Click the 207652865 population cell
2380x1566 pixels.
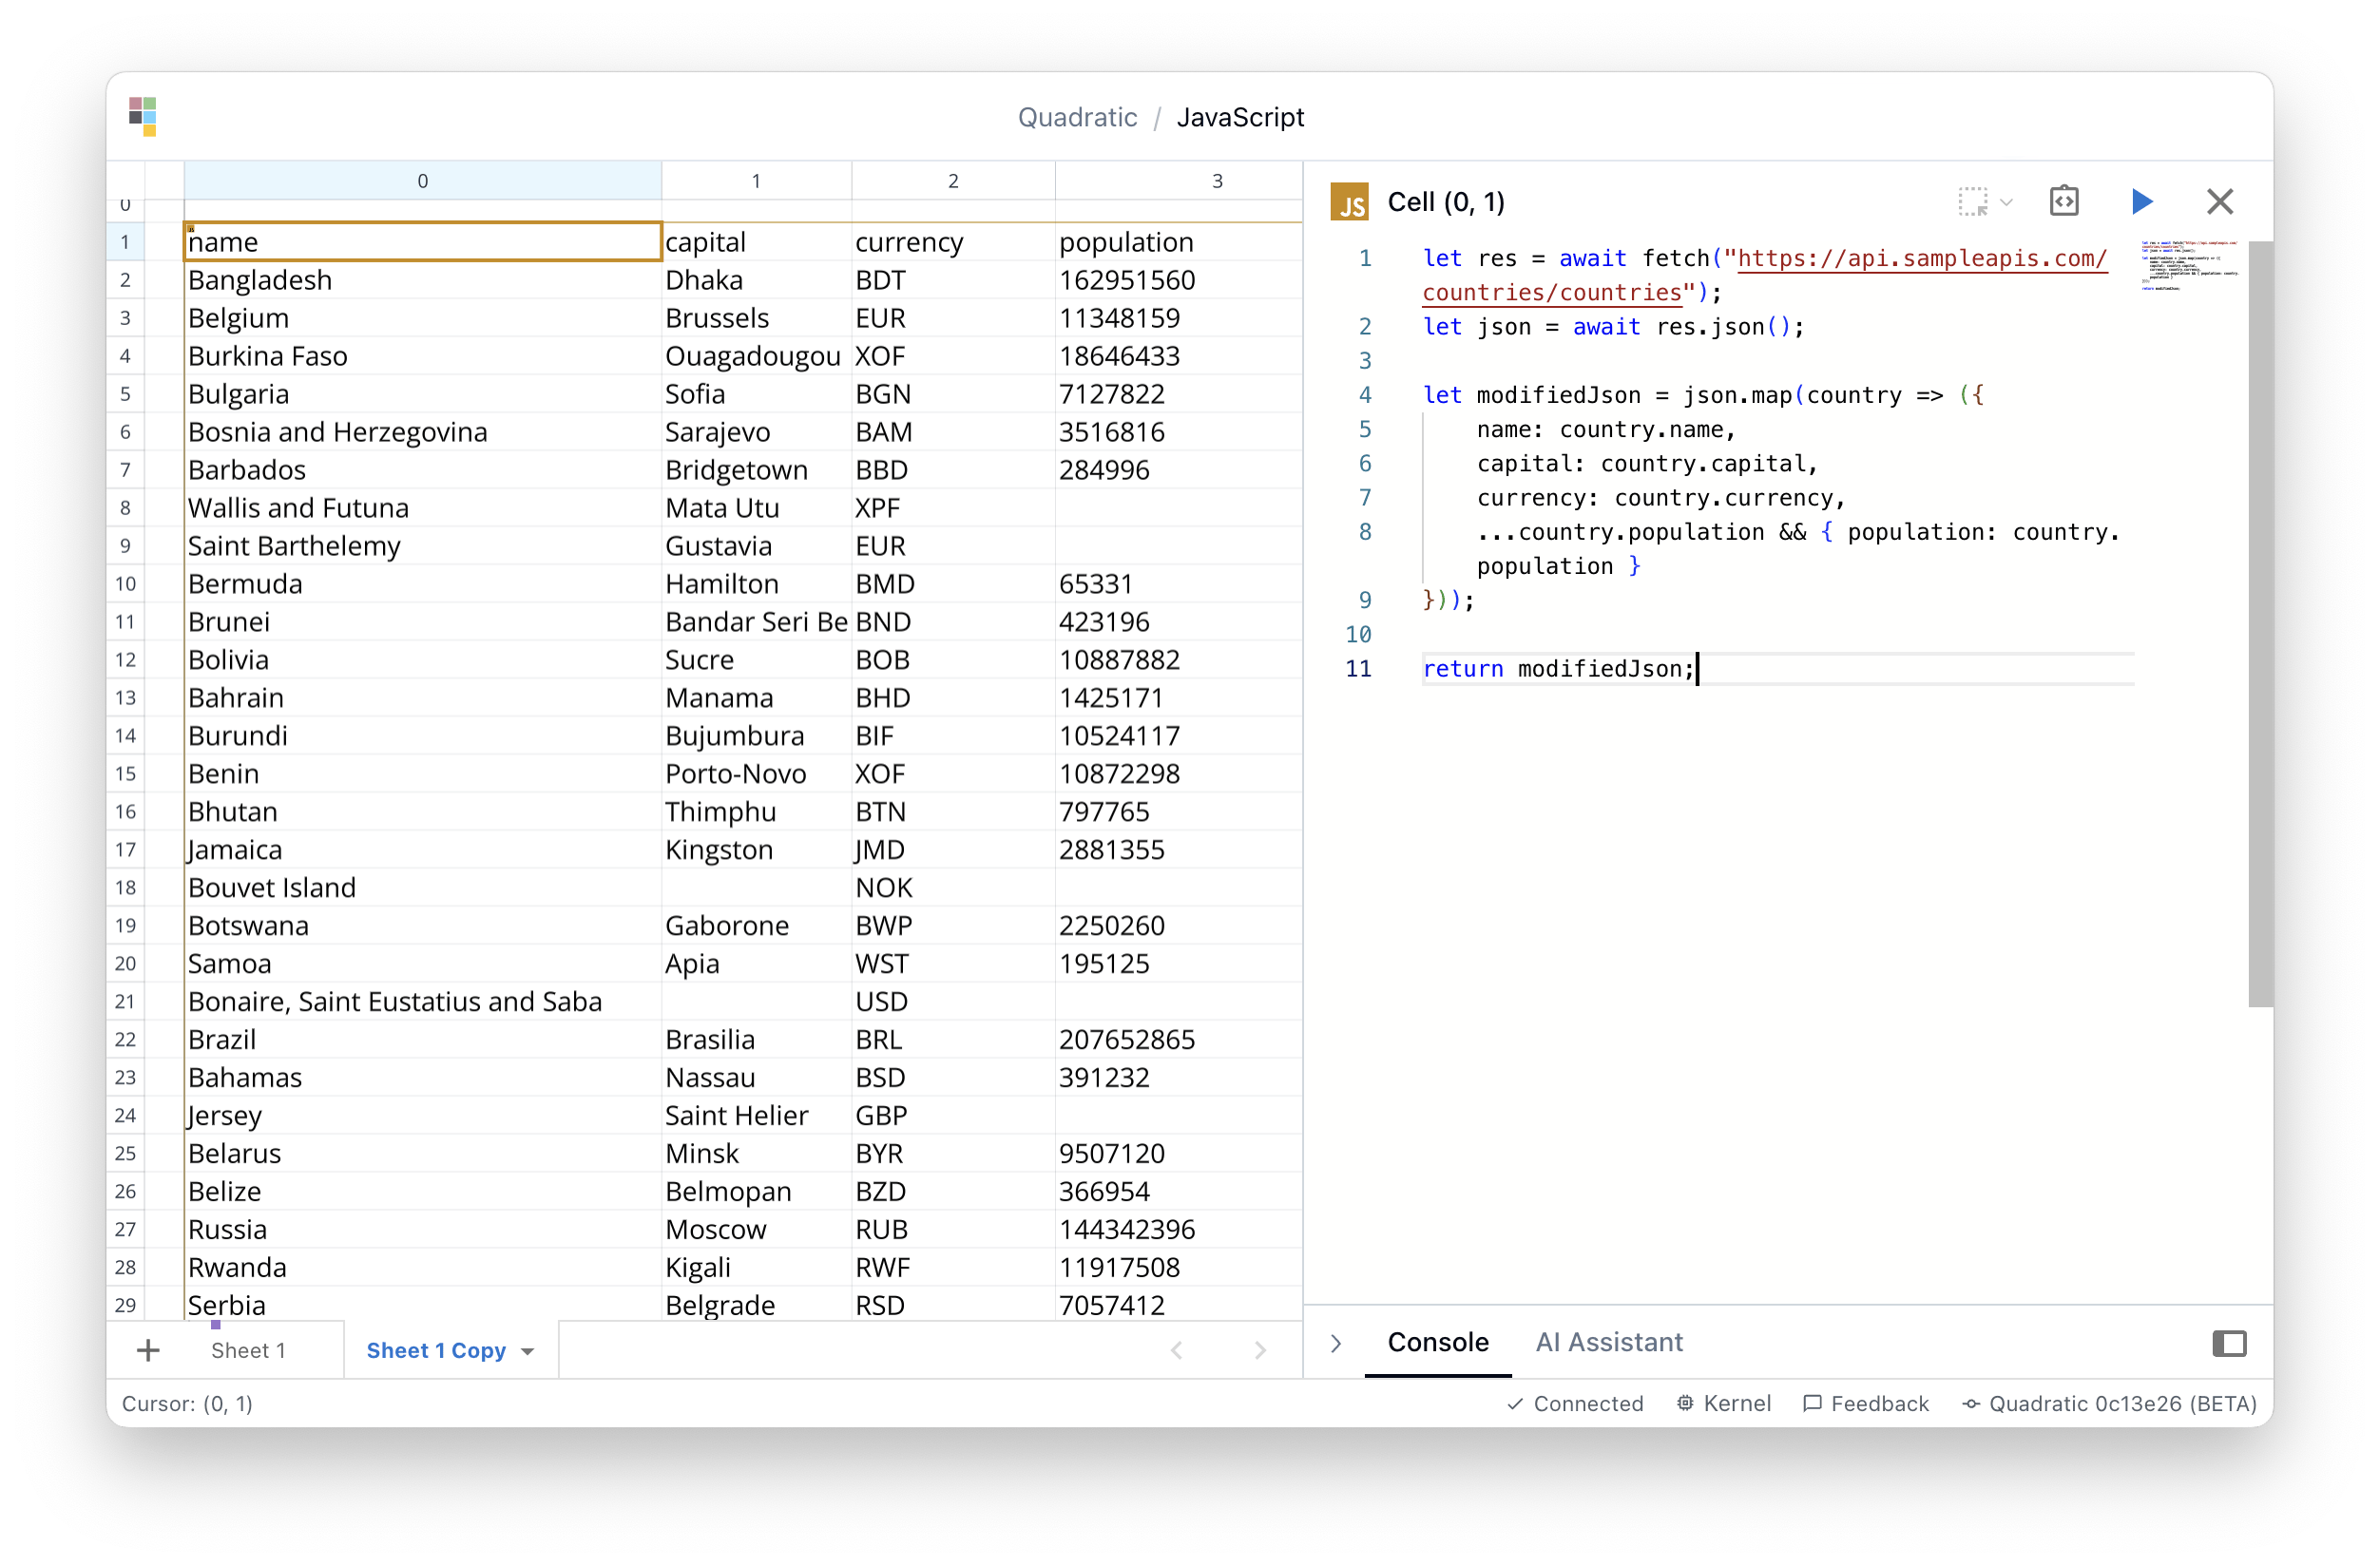1179,1039
